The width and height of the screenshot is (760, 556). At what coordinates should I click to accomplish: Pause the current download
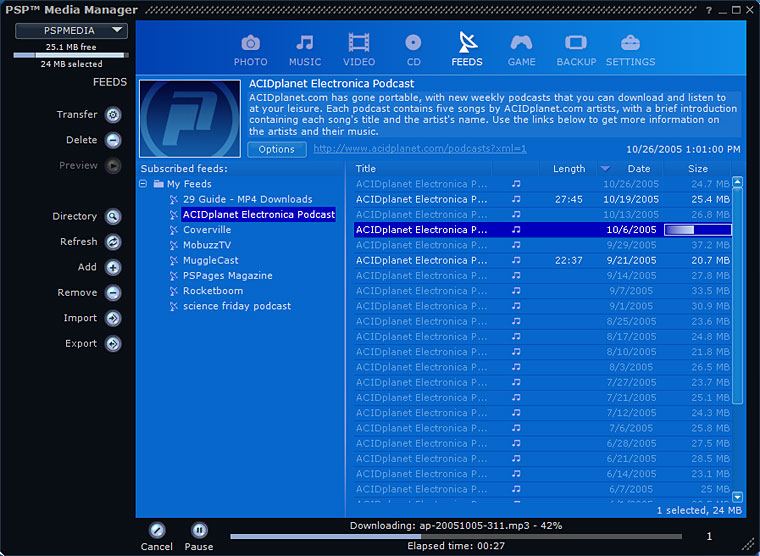pyautogui.click(x=199, y=531)
